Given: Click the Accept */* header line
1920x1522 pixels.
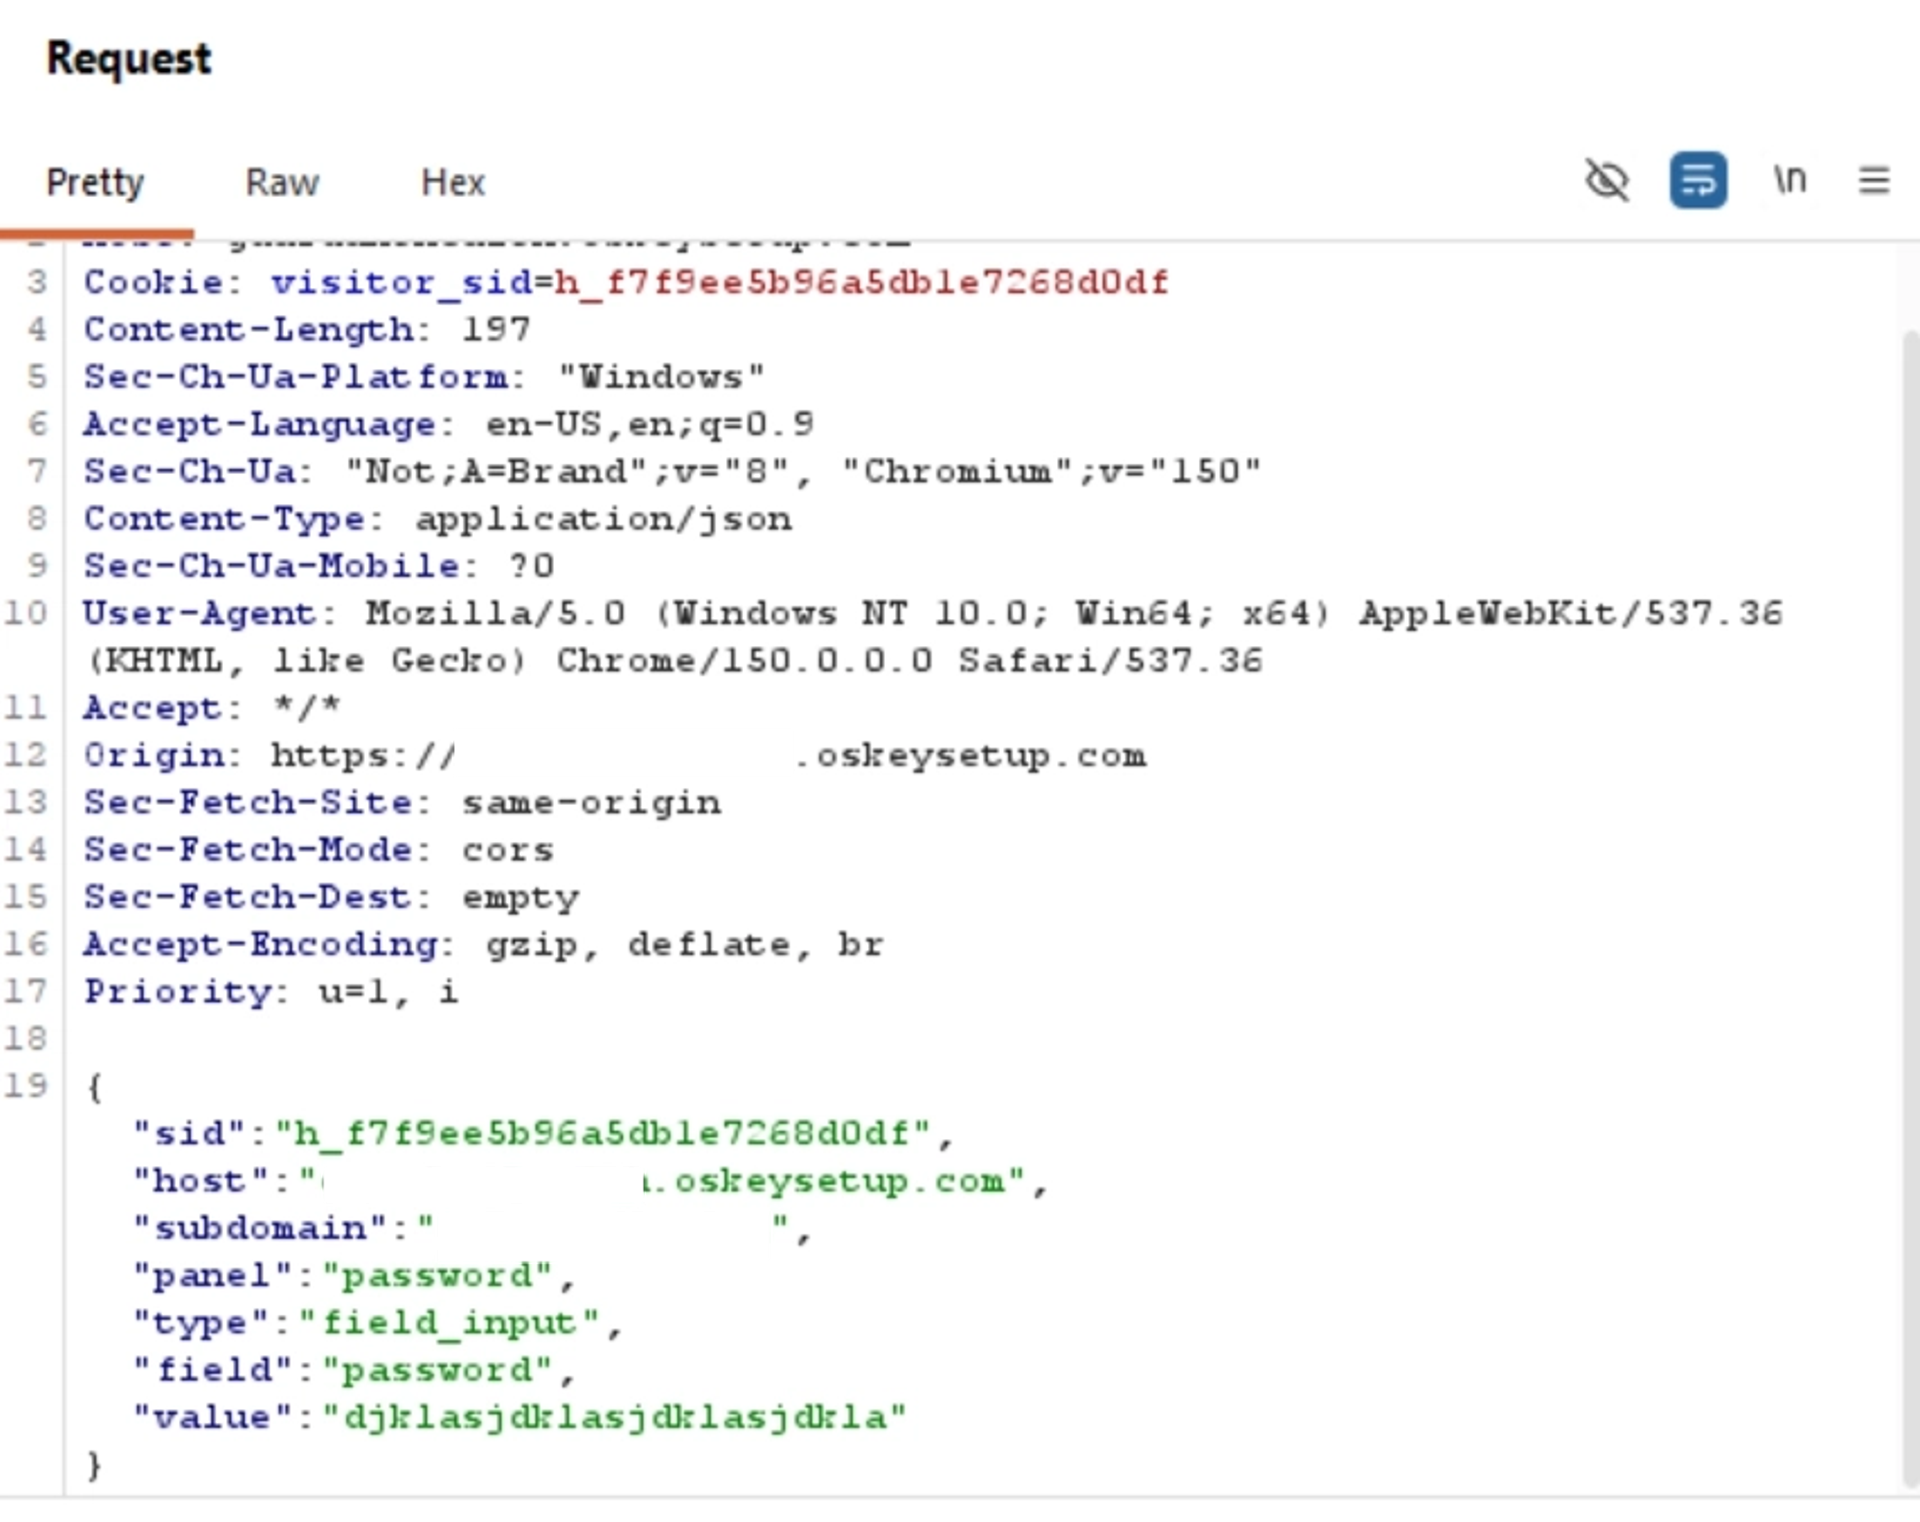Looking at the screenshot, I should coord(212,708).
